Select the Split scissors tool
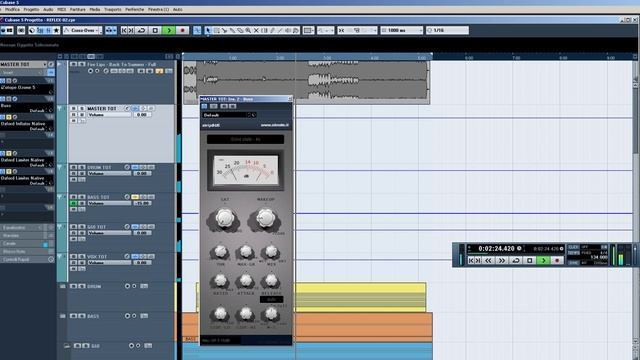The width and height of the screenshot is (640, 360). (x=224, y=30)
